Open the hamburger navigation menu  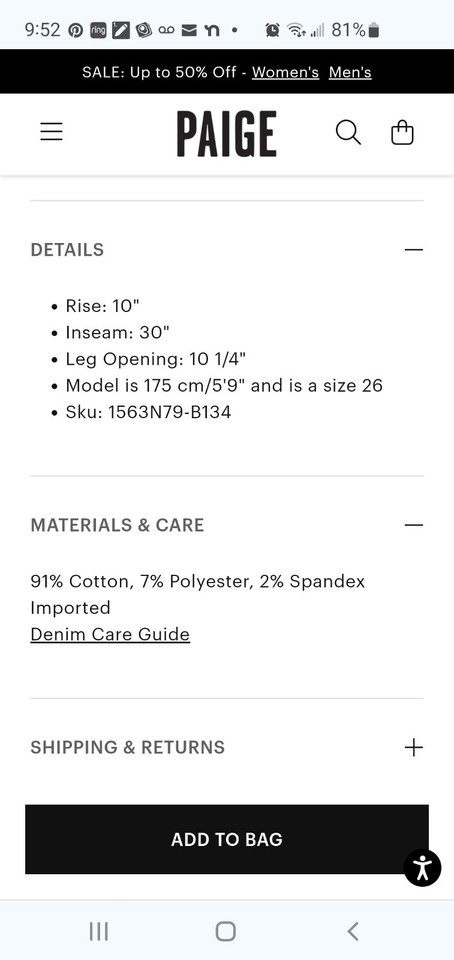click(51, 132)
